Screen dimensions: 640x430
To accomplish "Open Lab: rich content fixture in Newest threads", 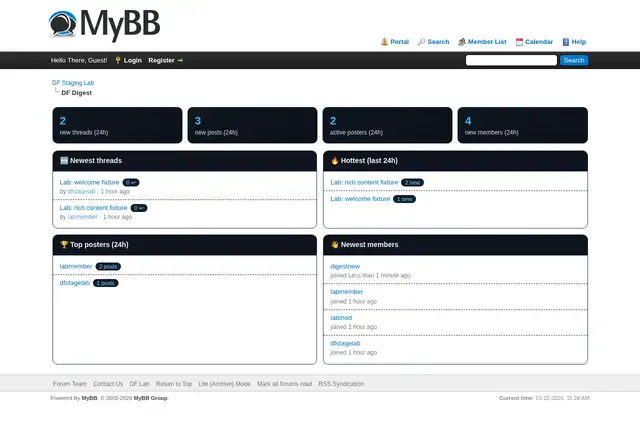I will [x=93, y=208].
